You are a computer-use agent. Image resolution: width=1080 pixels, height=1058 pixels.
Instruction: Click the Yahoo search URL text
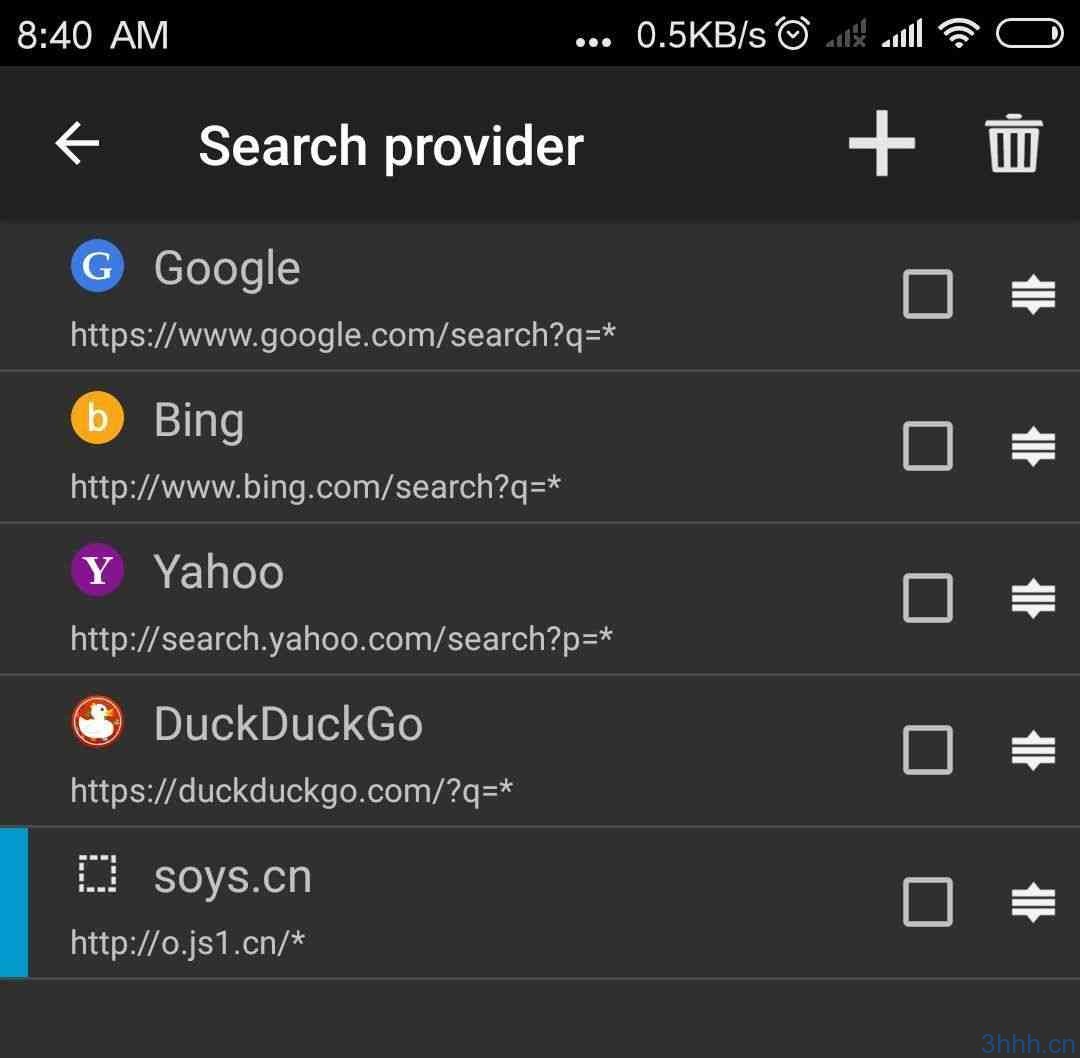[x=341, y=639]
